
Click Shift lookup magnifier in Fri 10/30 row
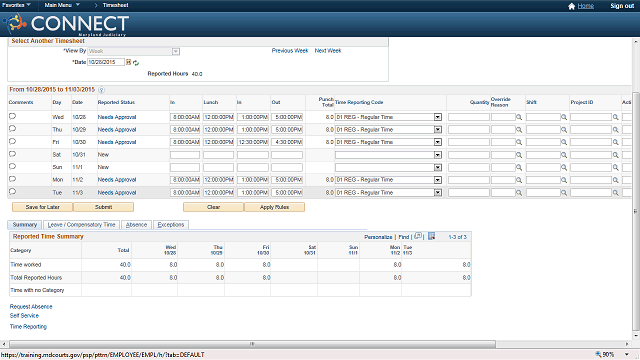[564, 142]
